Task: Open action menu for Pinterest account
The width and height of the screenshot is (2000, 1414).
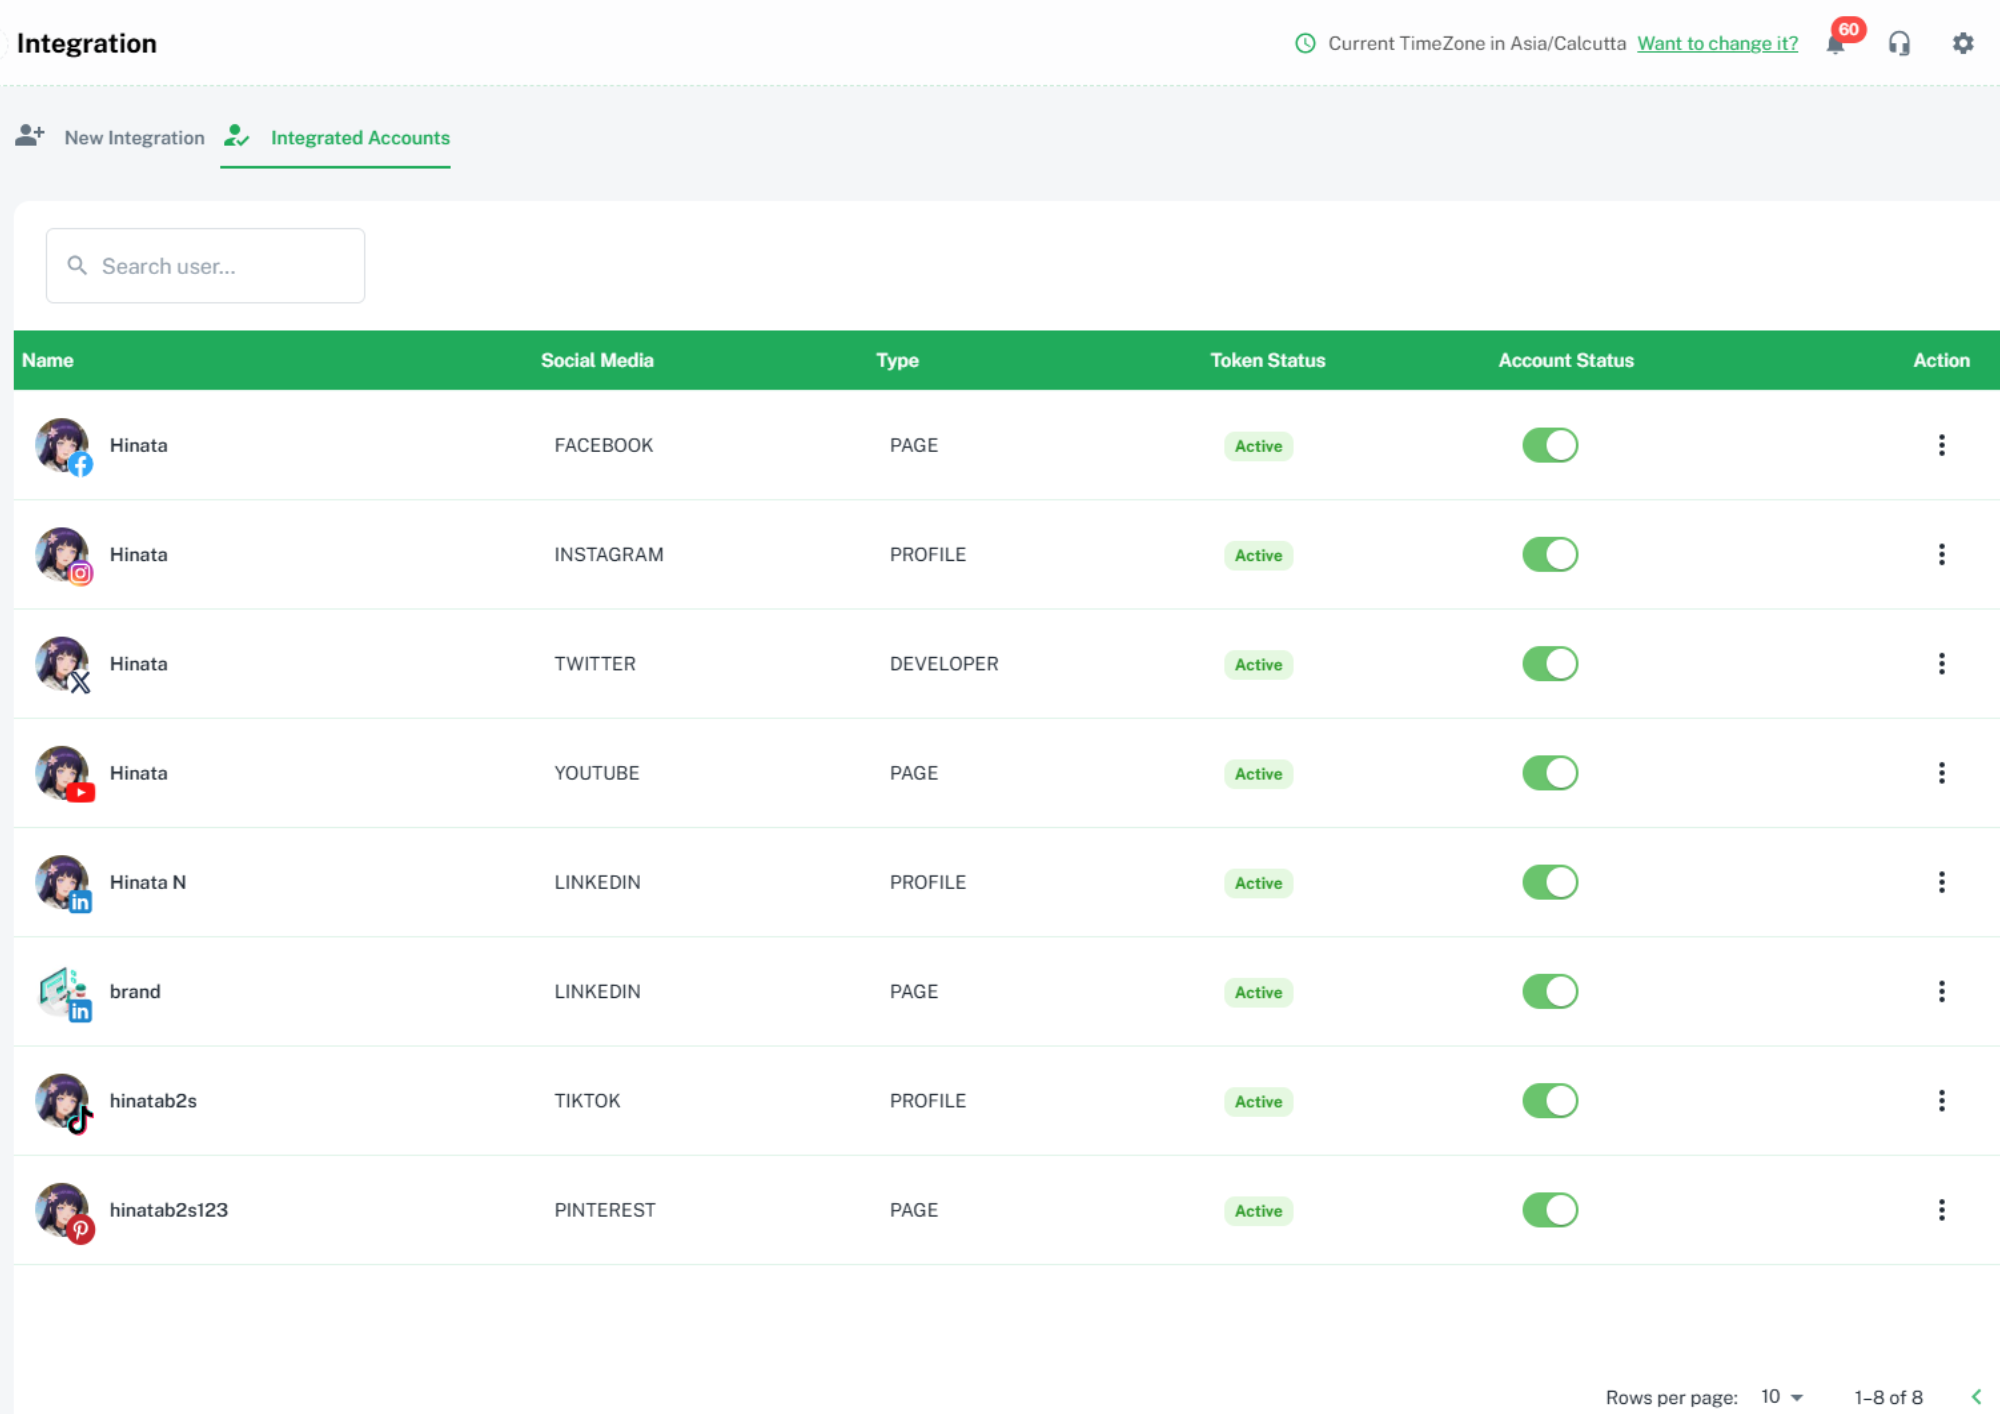Action: pos(1941,1210)
